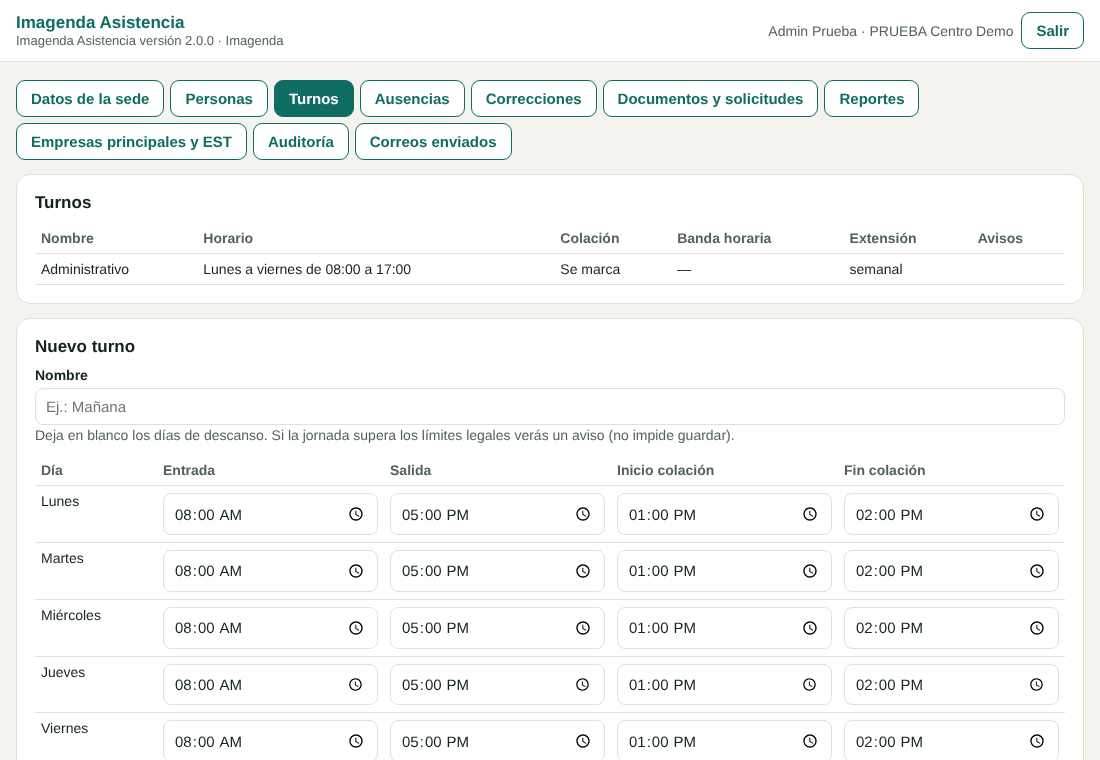
Task: Click the Martes Salida time field
Action: click(497, 571)
